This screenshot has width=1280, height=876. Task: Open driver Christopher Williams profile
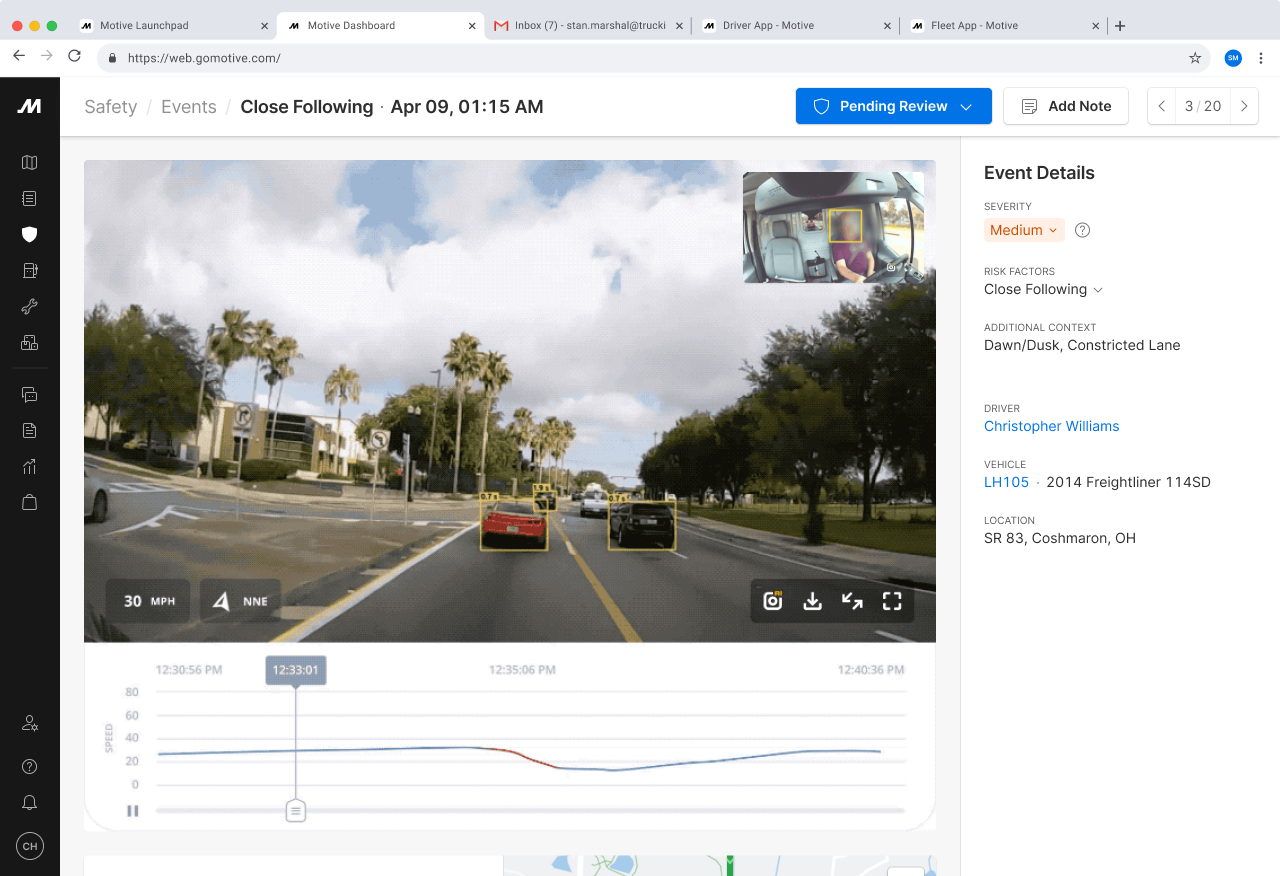point(1051,426)
